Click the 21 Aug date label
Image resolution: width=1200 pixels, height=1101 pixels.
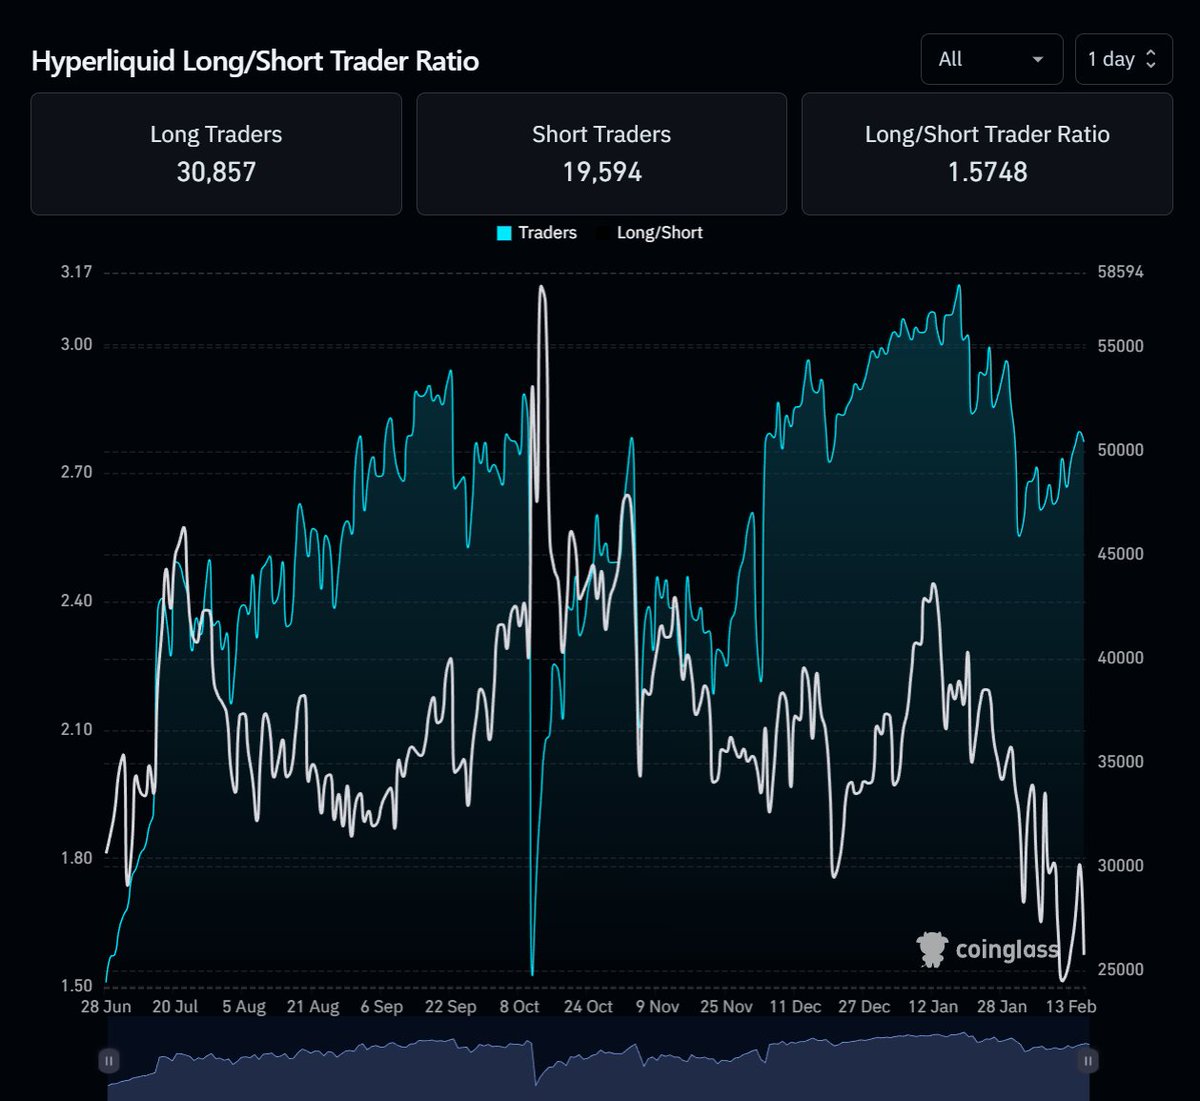click(313, 1006)
